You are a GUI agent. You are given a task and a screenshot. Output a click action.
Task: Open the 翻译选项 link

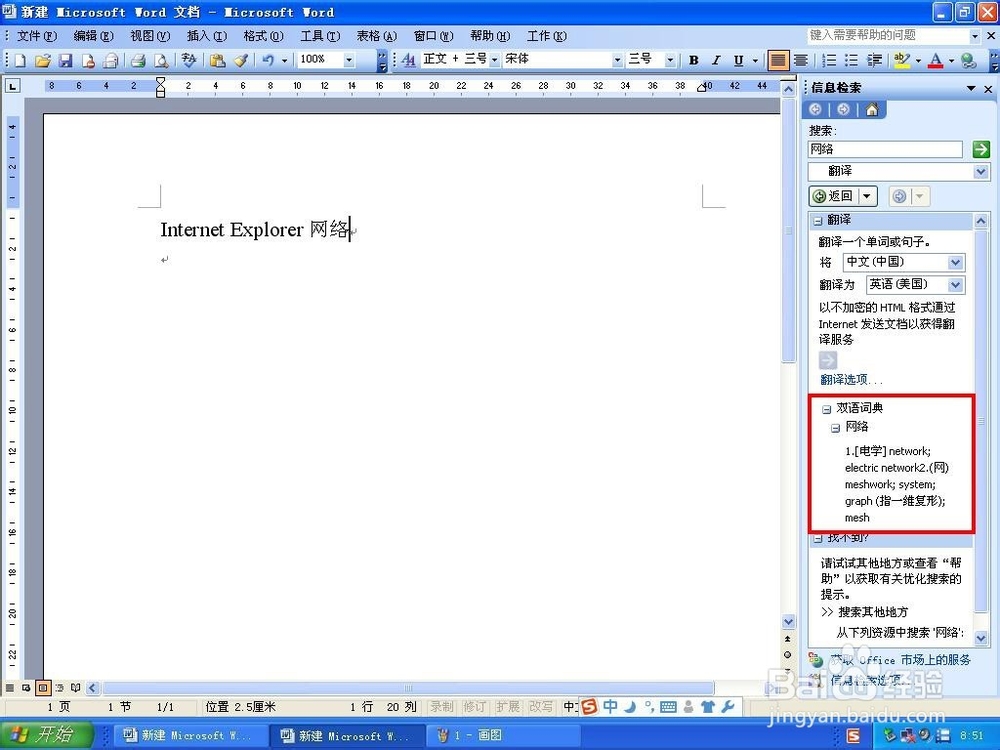click(x=851, y=379)
